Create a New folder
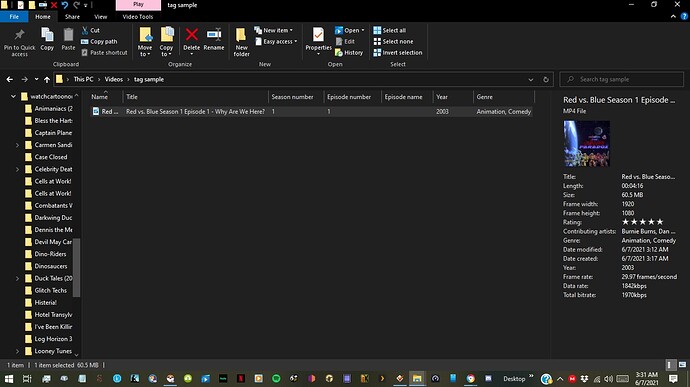This screenshot has height=387, width=690. pos(241,42)
